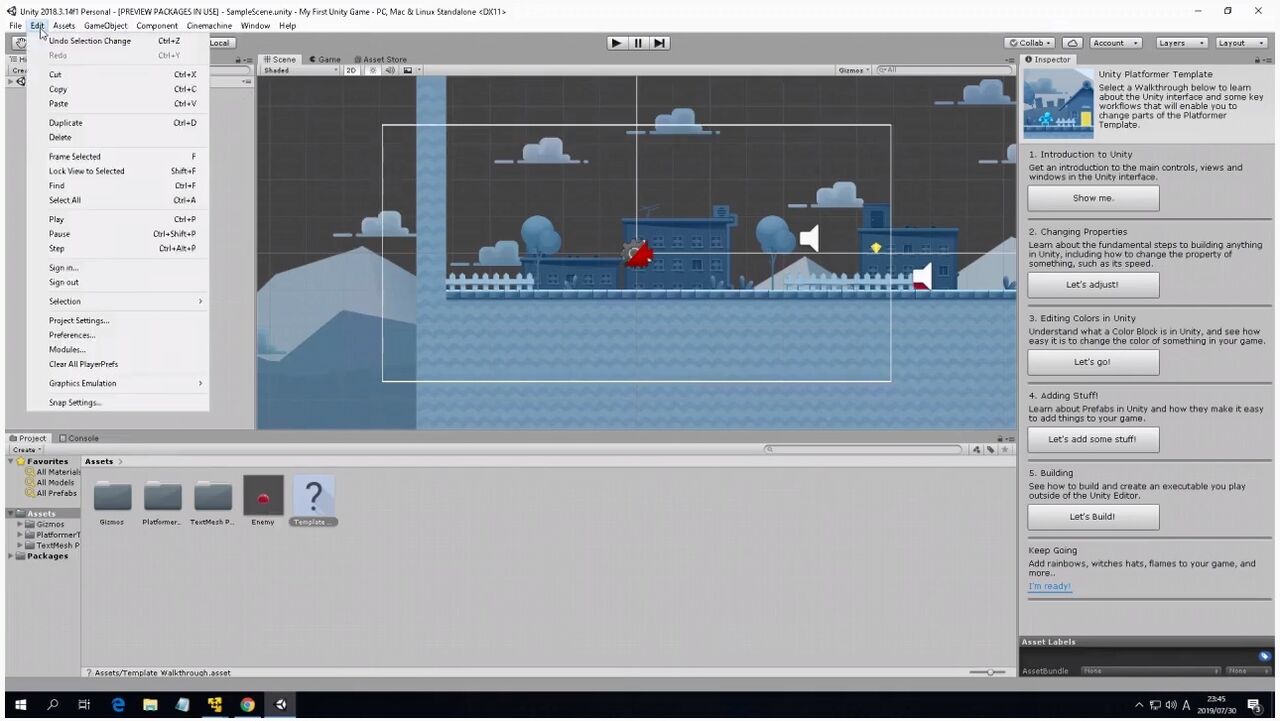
Task: Open the Shaded draw mode dropdown
Action: tap(300, 70)
